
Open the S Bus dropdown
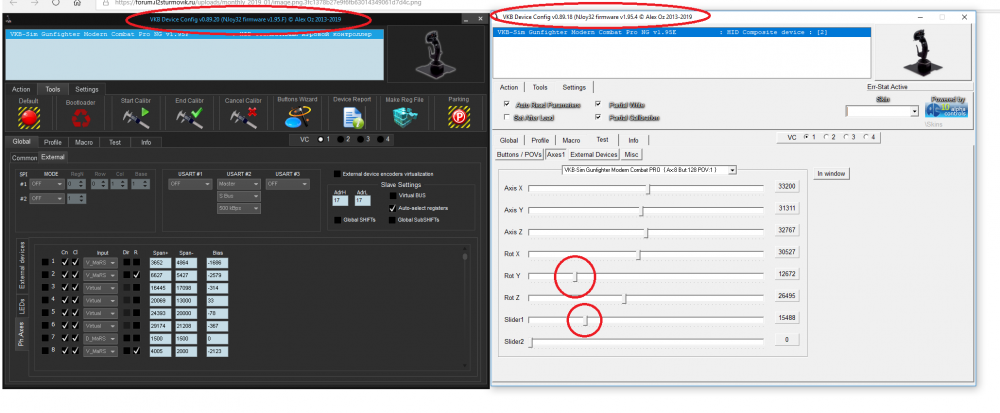click(x=239, y=196)
